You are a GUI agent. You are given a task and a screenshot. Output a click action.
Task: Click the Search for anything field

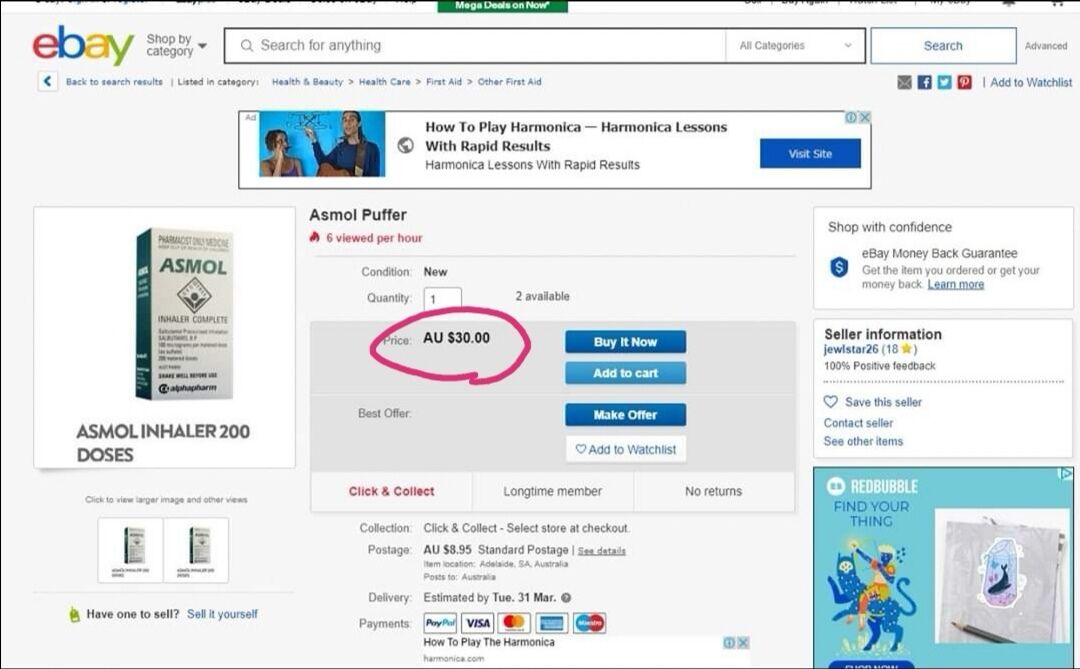coord(480,46)
